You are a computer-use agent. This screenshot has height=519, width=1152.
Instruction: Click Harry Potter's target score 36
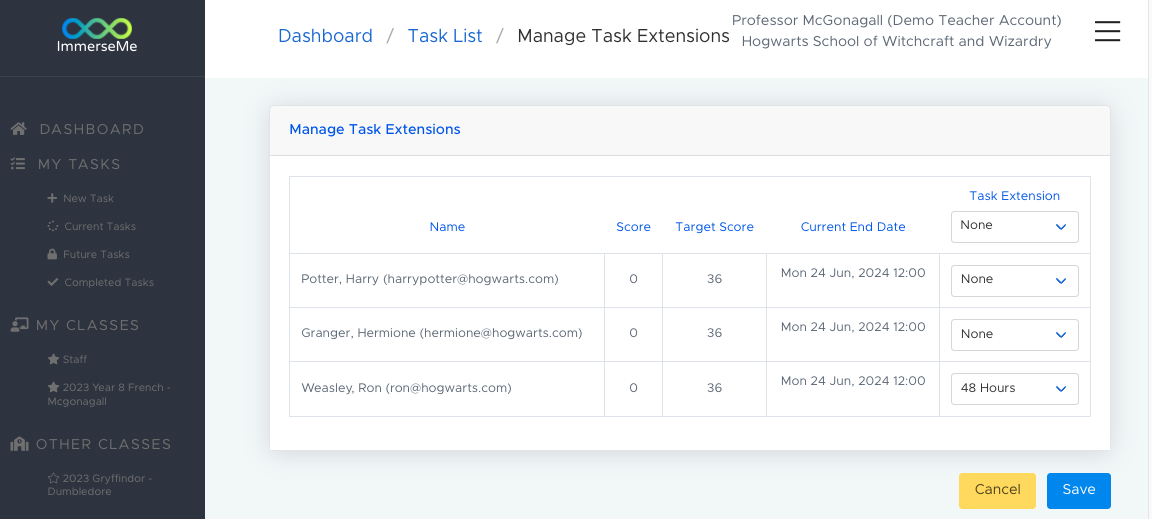click(x=715, y=279)
